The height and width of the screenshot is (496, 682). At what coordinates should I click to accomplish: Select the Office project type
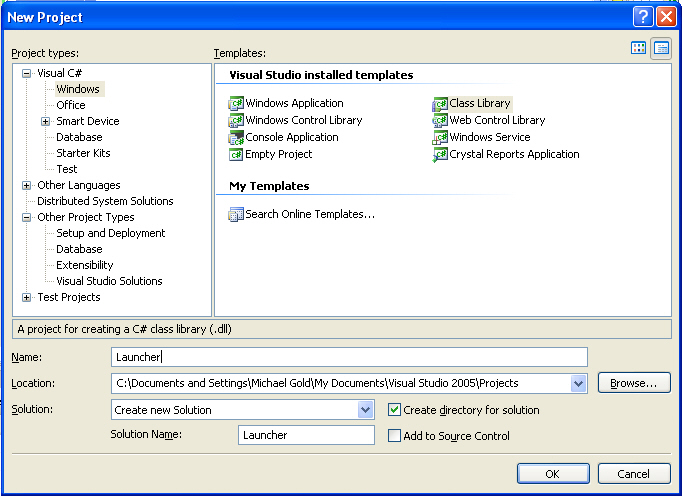point(71,105)
